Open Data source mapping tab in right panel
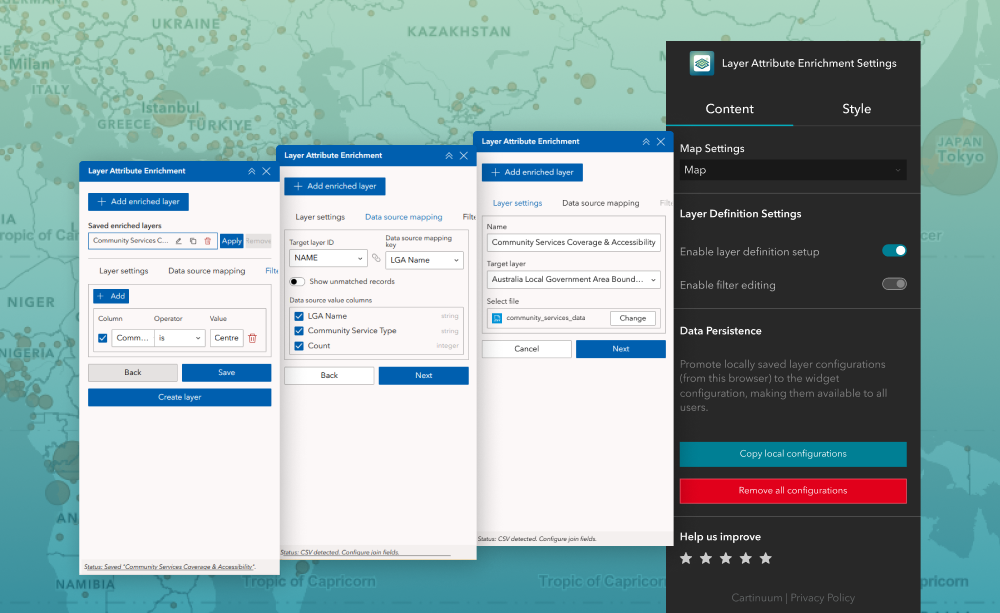This screenshot has width=1000, height=613. click(x=600, y=203)
